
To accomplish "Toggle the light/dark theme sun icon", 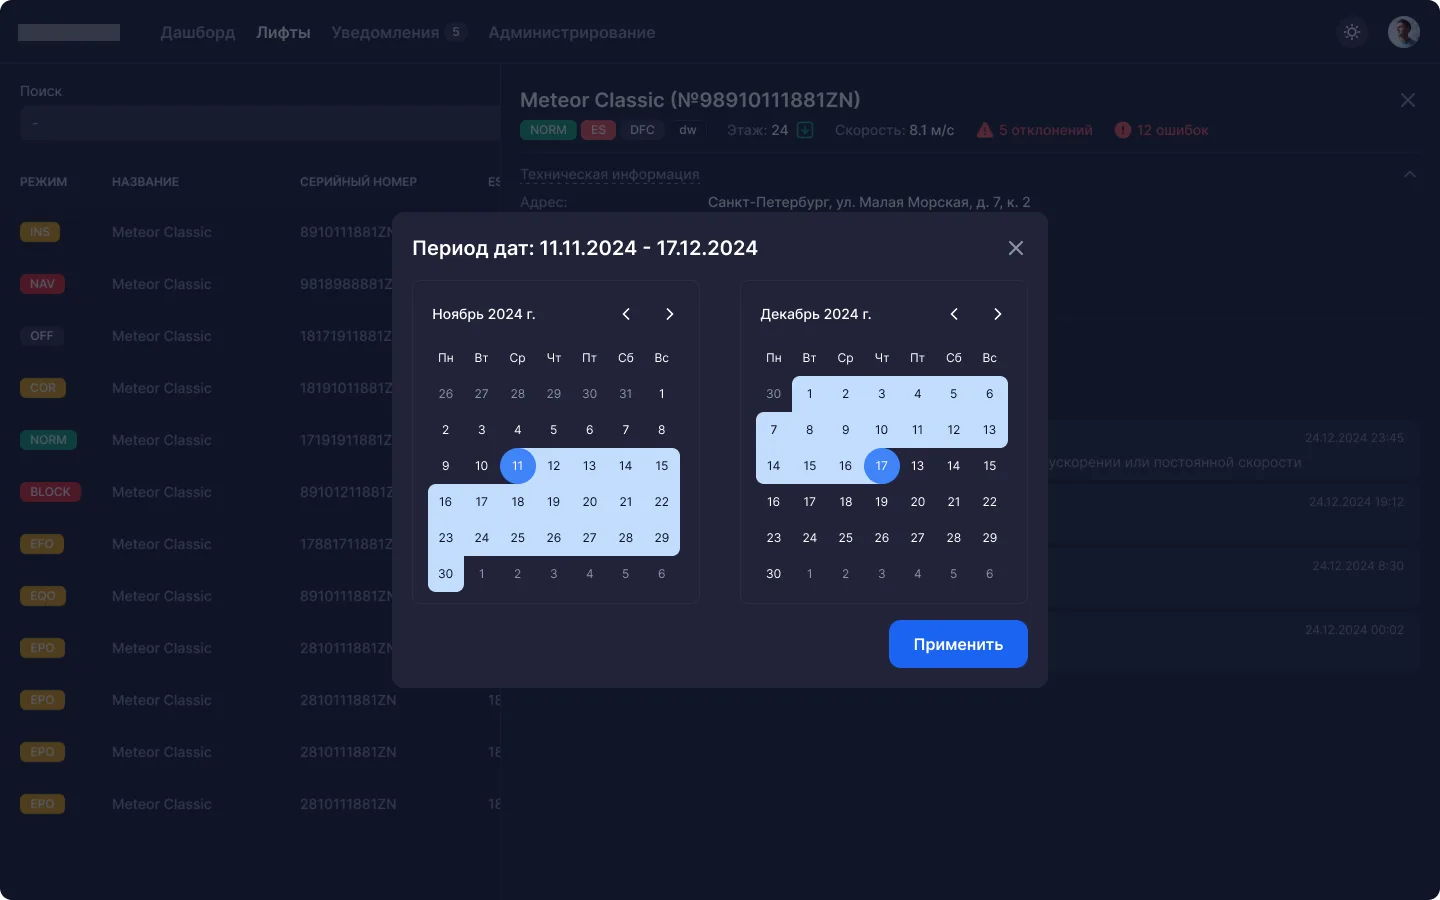I will tap(1352, 32).
